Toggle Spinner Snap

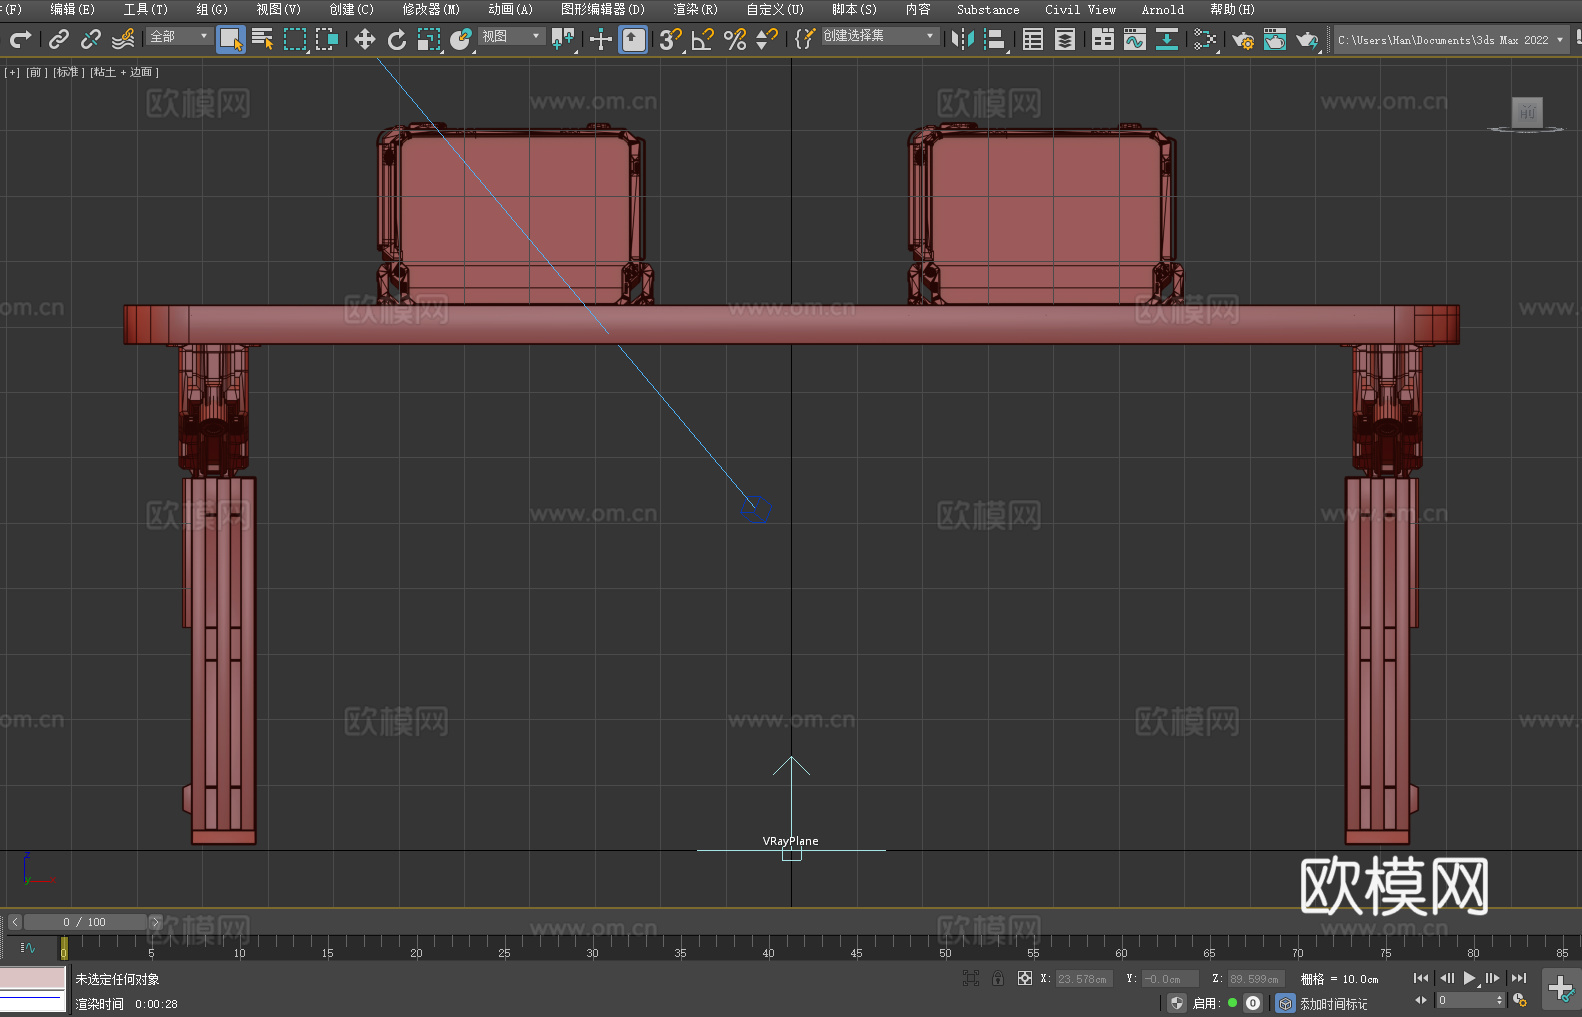tap(767, 39)
